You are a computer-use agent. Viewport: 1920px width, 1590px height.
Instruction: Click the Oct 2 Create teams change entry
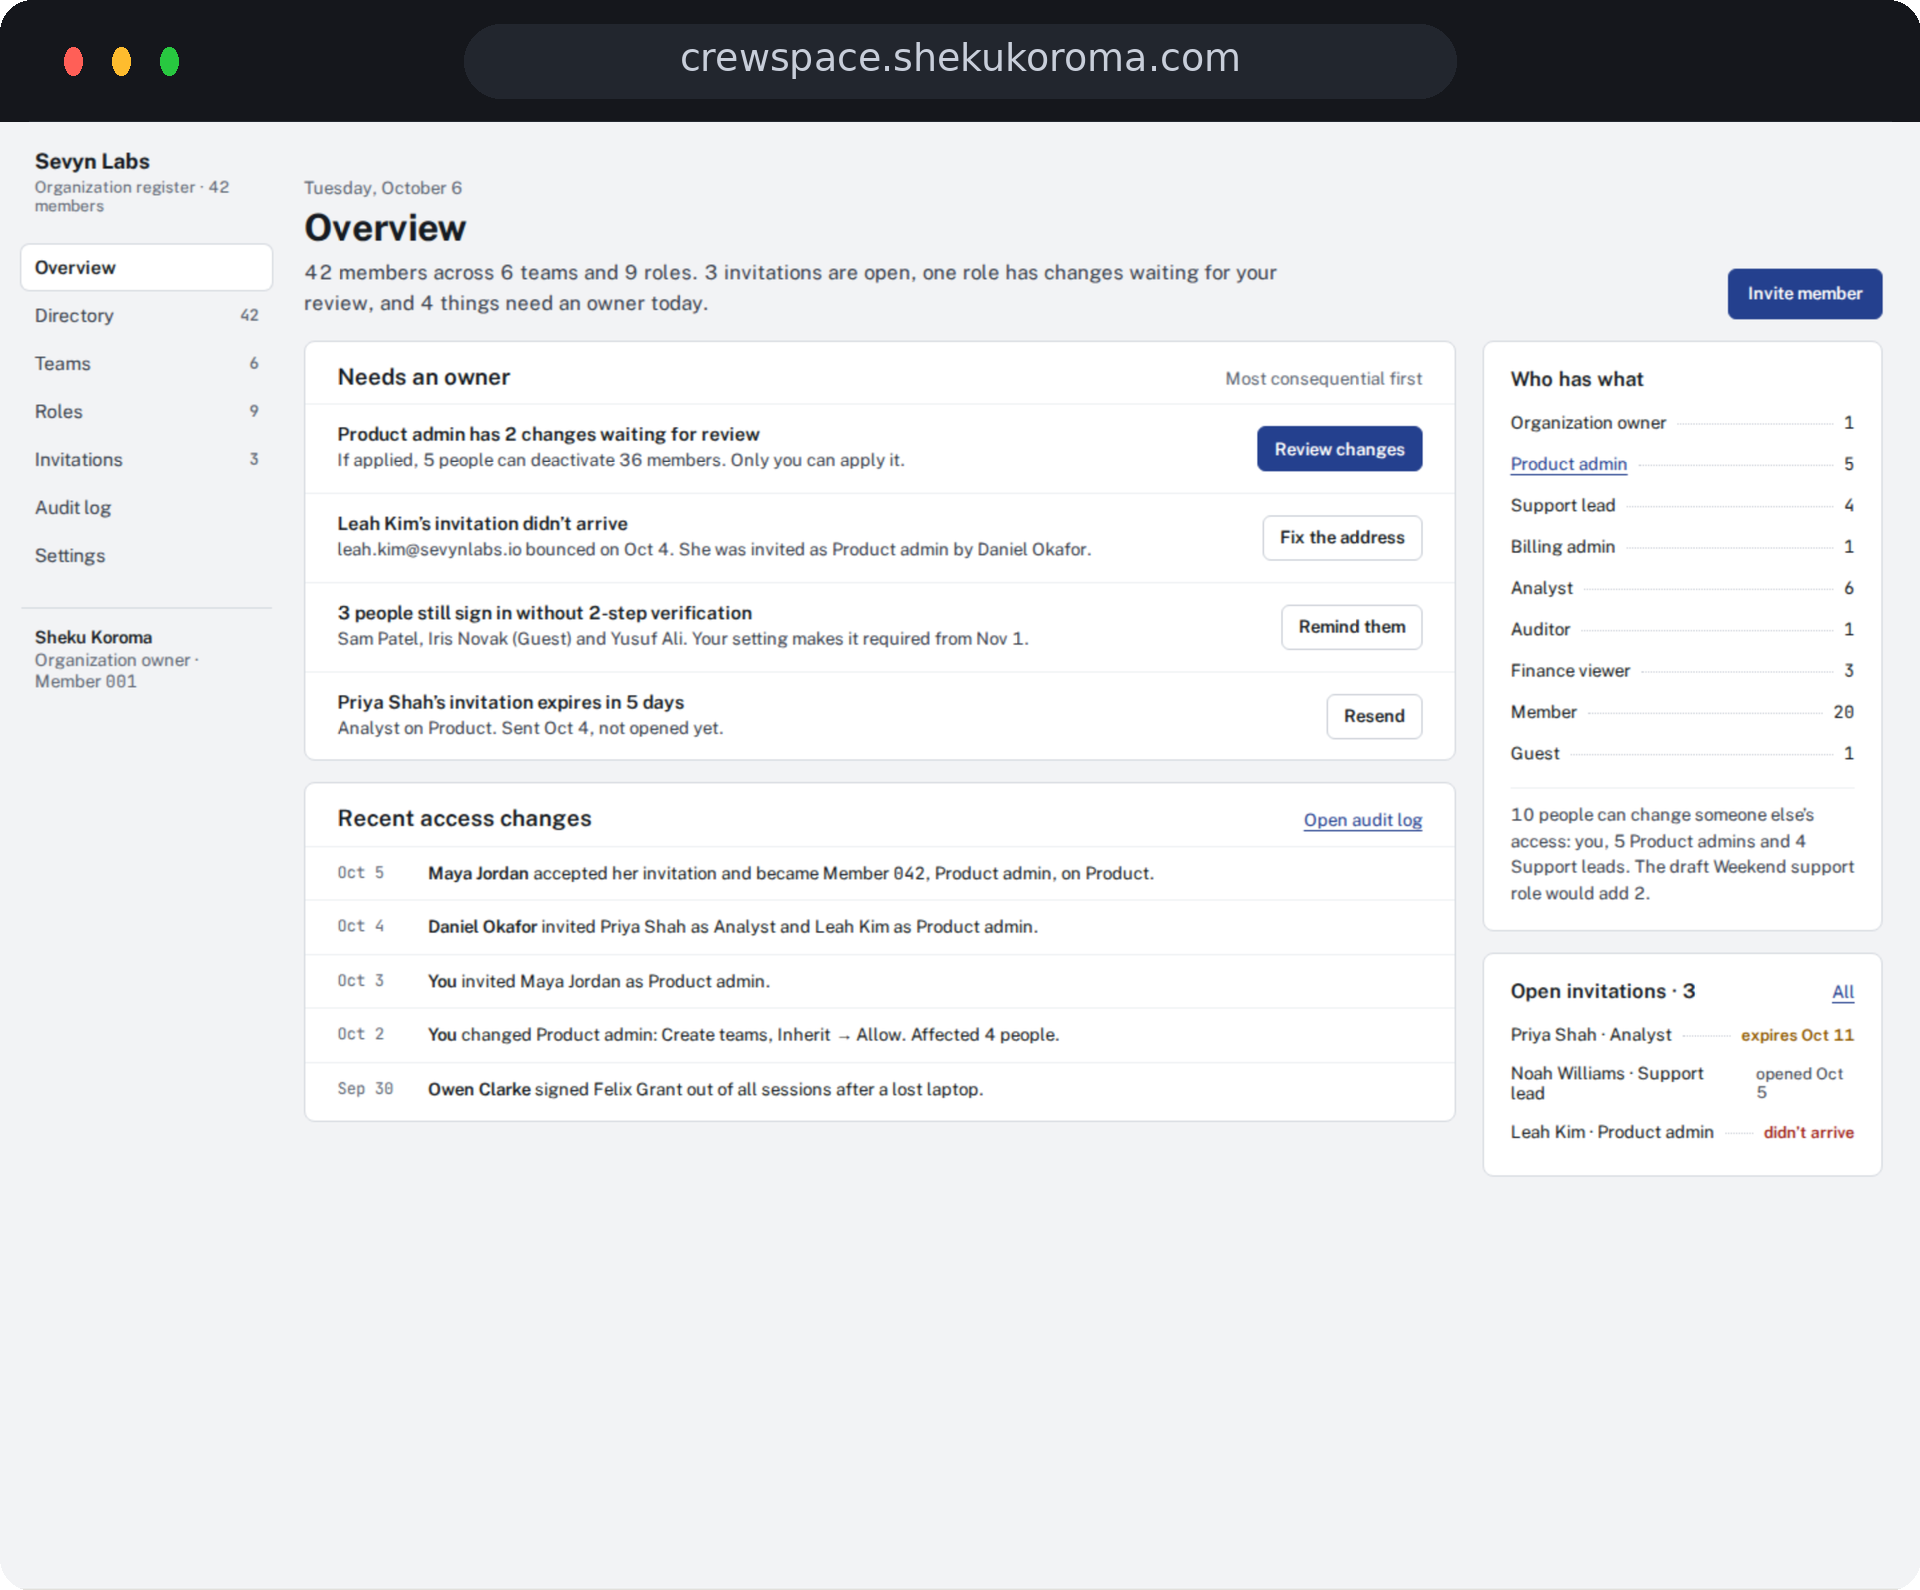click(x=879, y=1035)
